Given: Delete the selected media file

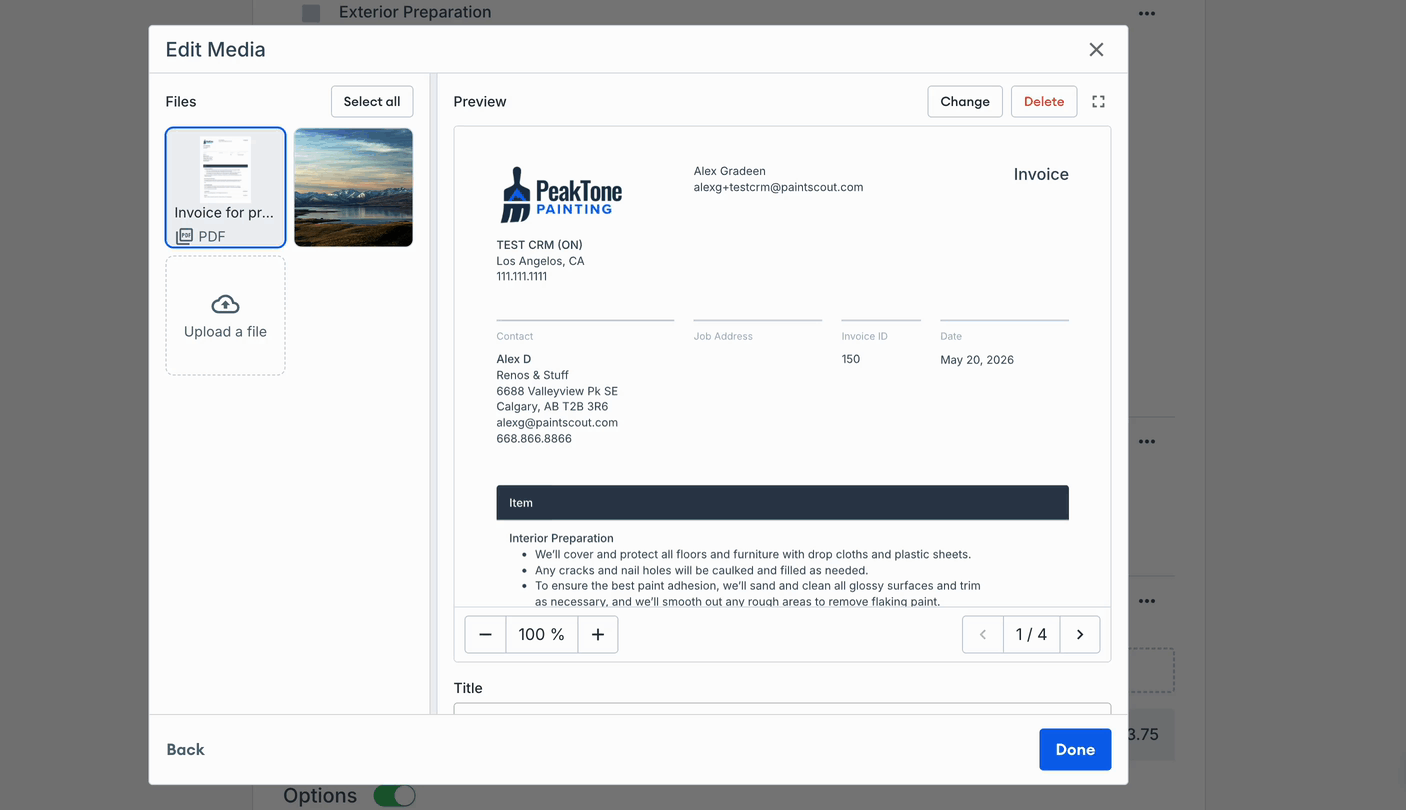Looking at the screenshot, I should pos(1044,101).
